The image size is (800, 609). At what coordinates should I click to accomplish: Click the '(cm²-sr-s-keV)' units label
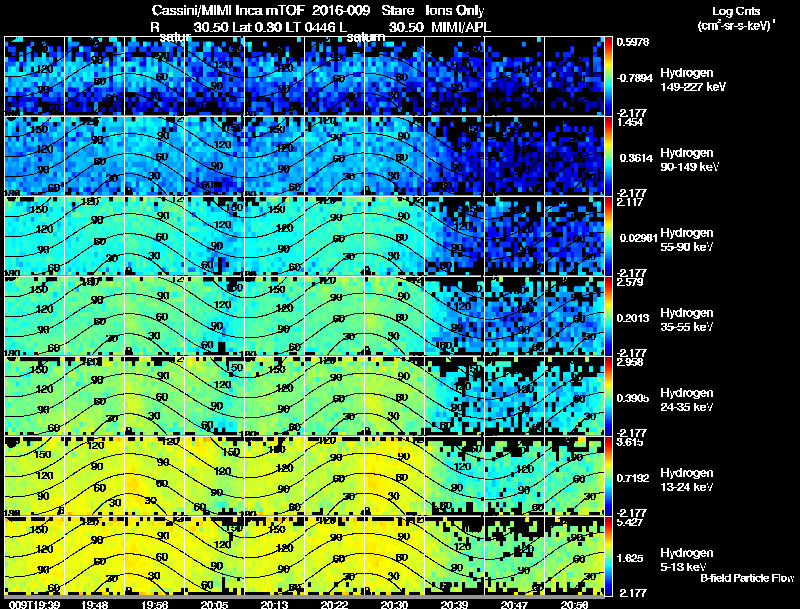click(736, 25)
